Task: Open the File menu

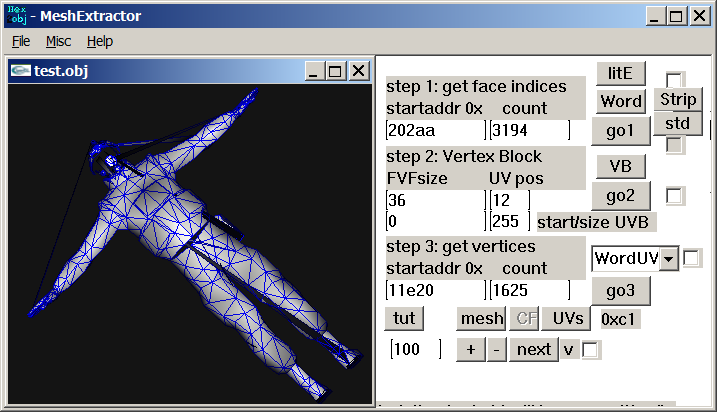Action: pyautogui.click(x=21, y=42)
